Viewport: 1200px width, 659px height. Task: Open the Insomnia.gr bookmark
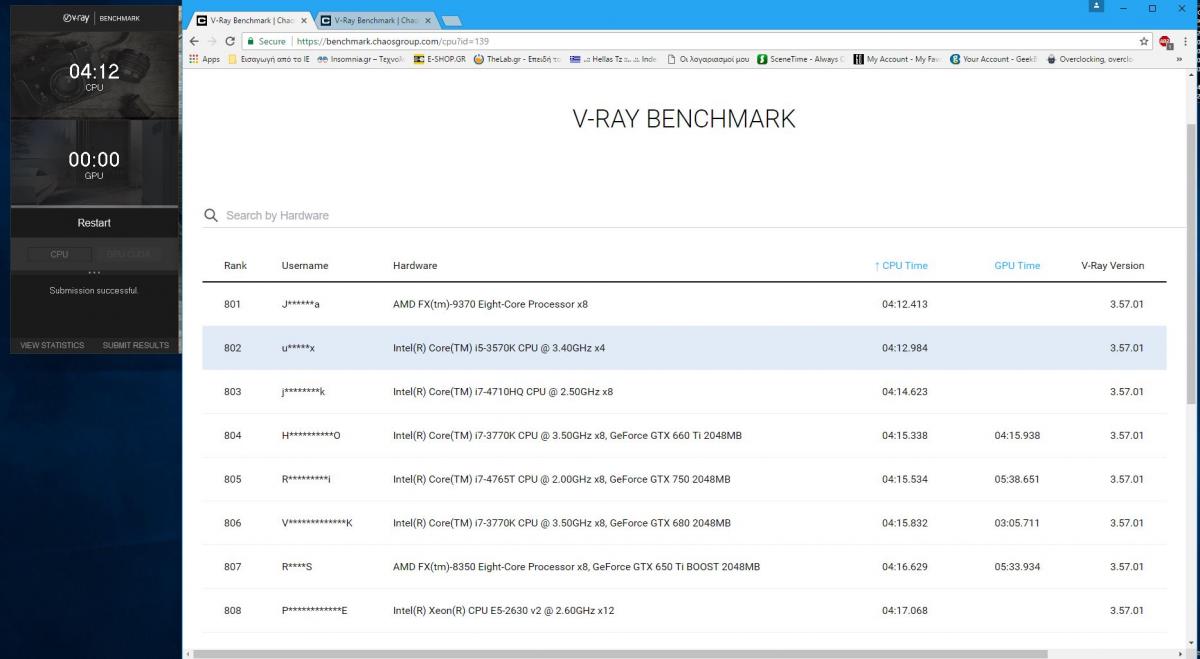click(362, 59)
